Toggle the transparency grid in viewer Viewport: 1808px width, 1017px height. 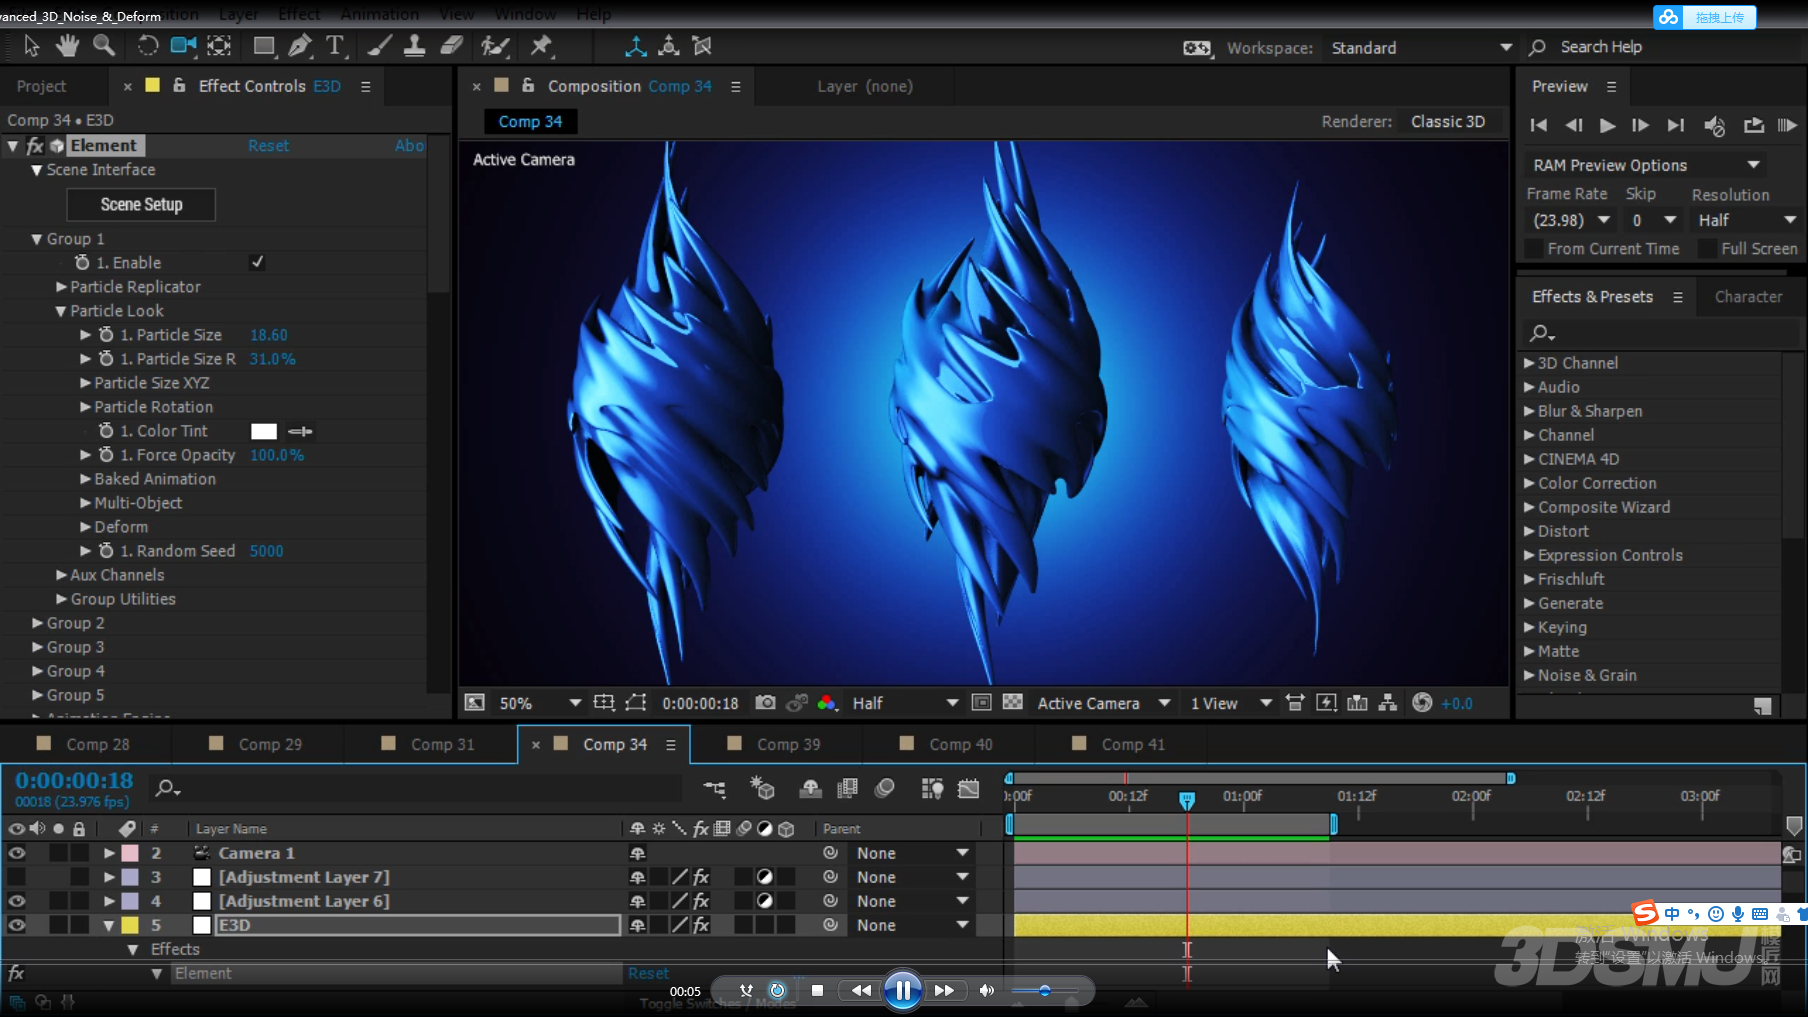pos(1012,703)
